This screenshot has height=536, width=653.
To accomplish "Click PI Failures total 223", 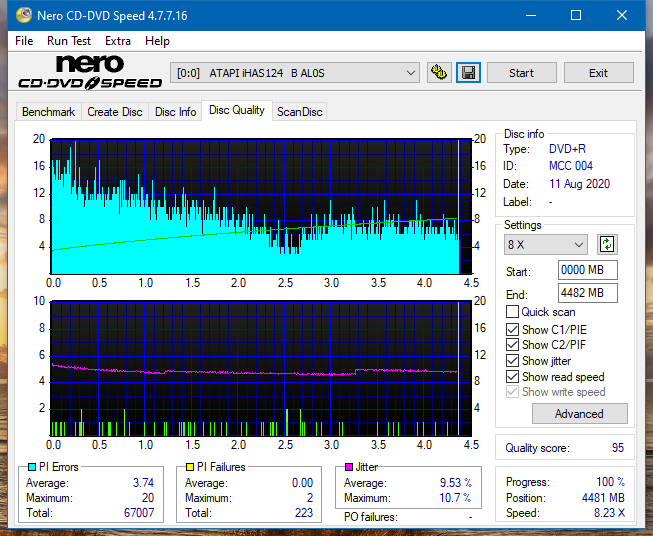I will tap(304, 513).
